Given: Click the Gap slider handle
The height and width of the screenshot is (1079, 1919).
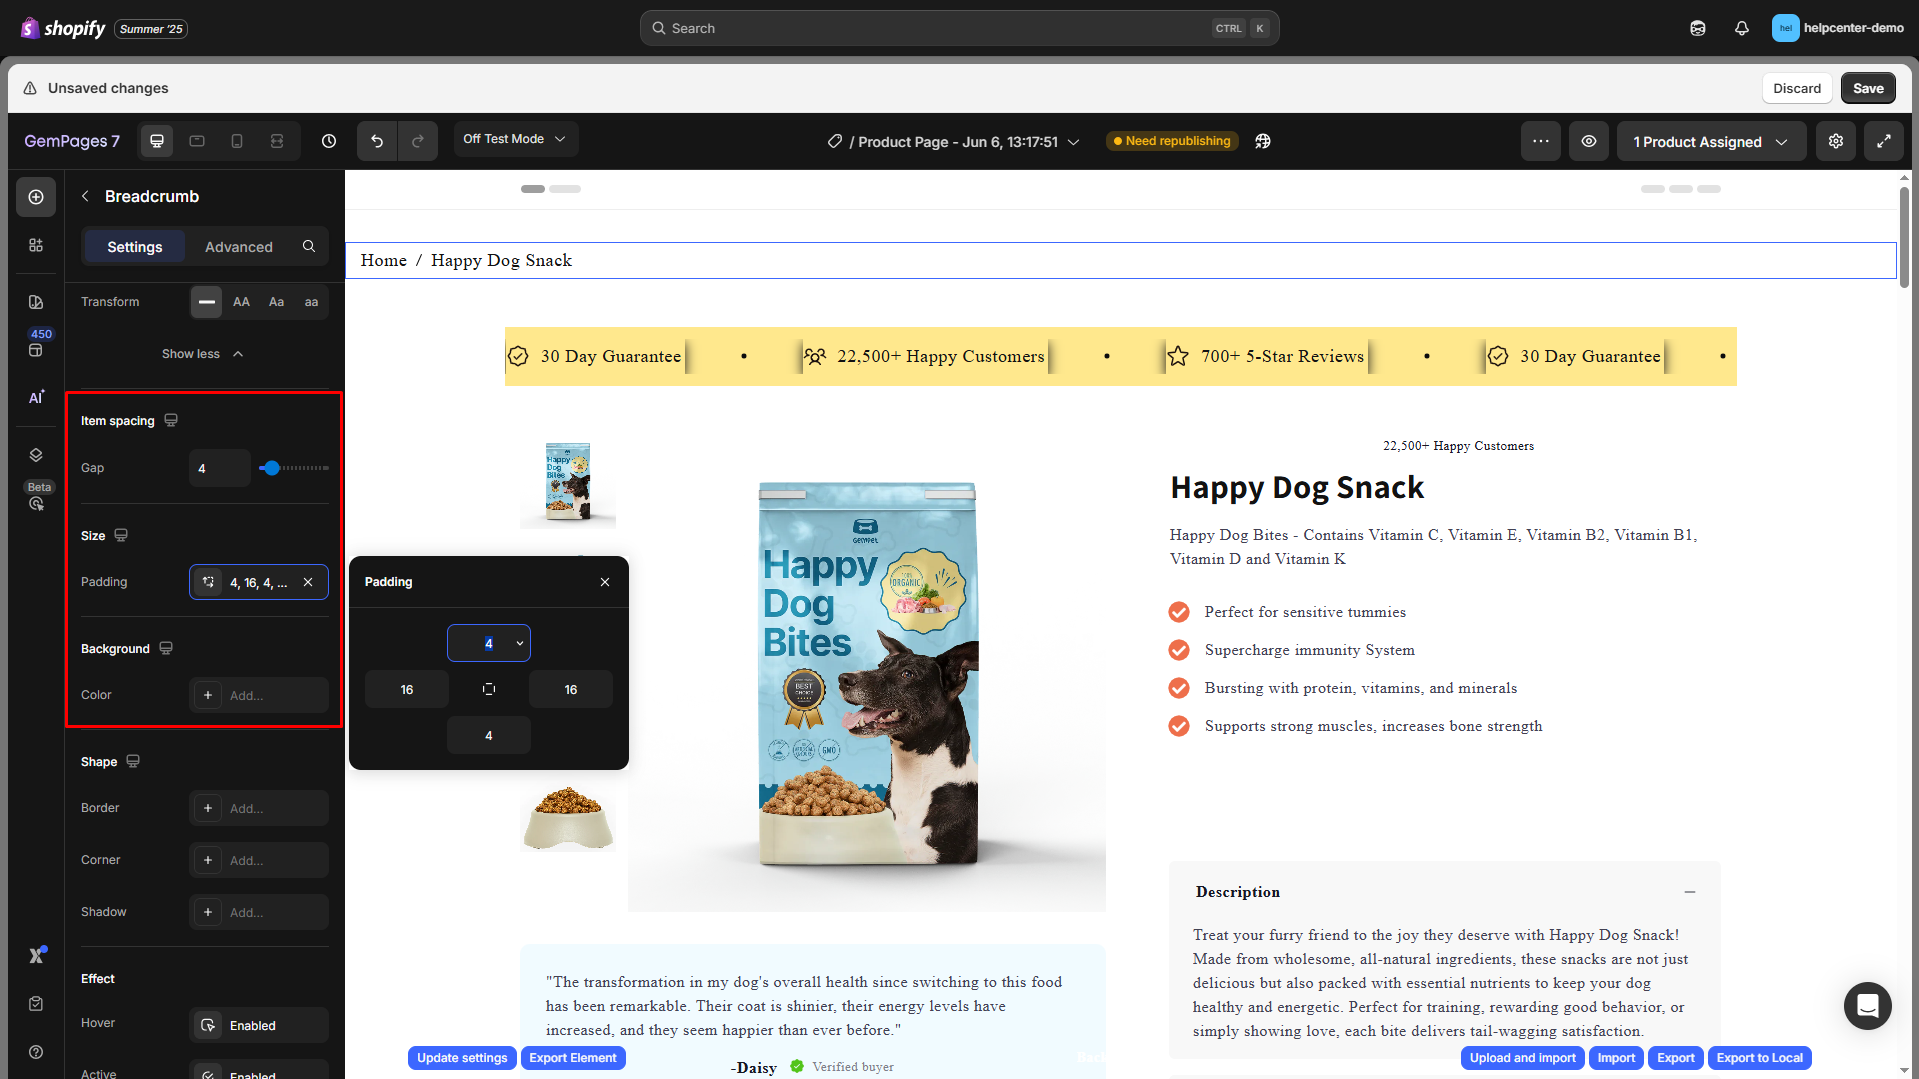Looking at the screenshot, I should pos(271,468).
